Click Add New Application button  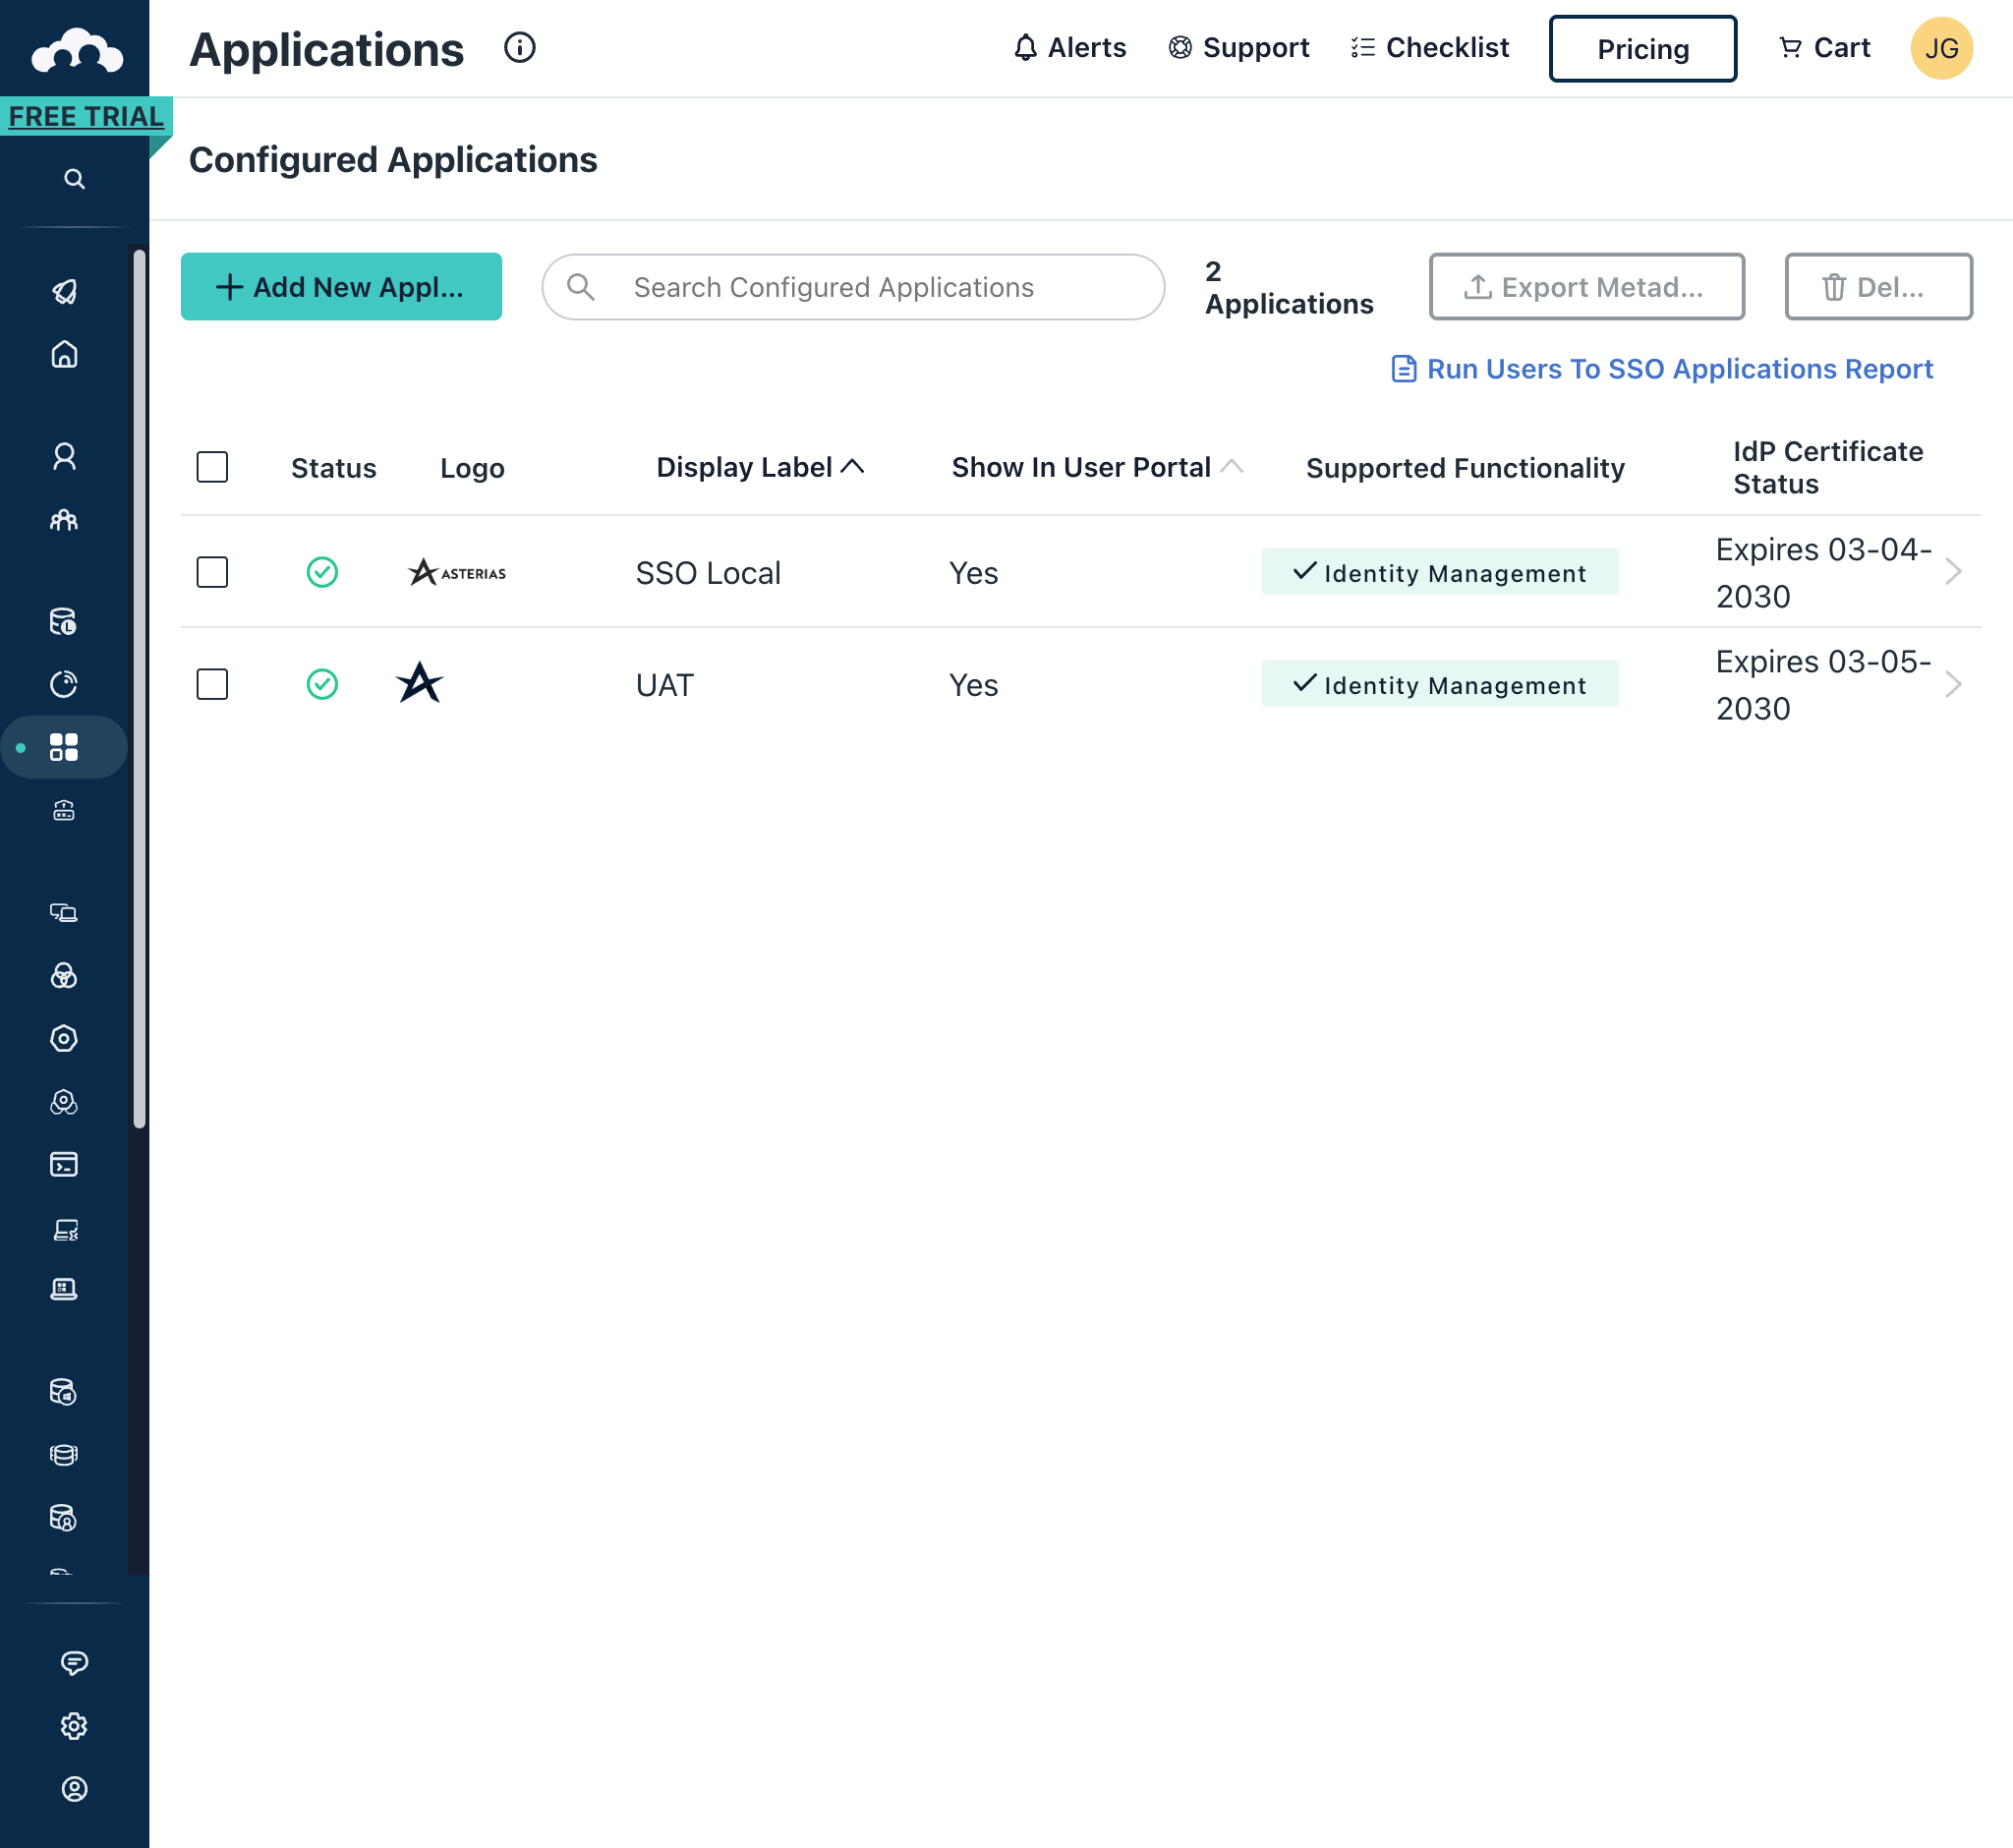click(341, 287)
